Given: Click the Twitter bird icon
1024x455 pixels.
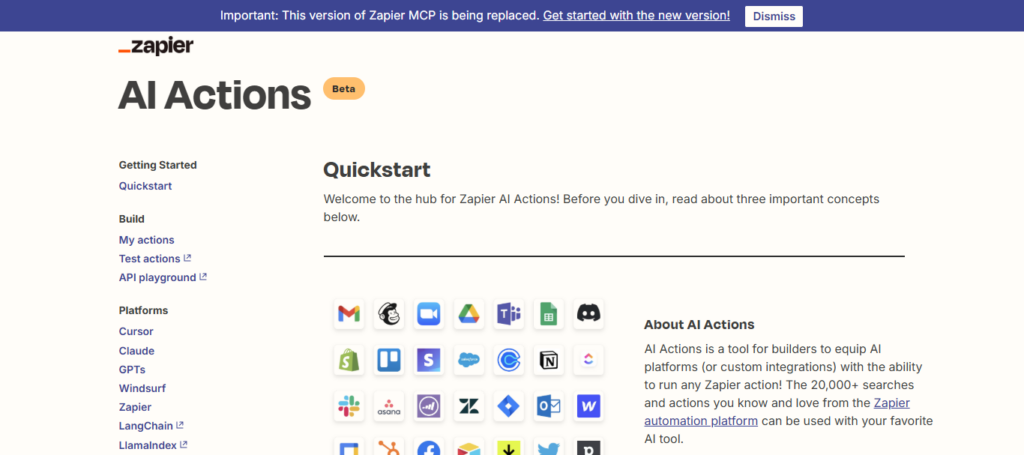Looking at the screenshot, I should tap(549, 447).
